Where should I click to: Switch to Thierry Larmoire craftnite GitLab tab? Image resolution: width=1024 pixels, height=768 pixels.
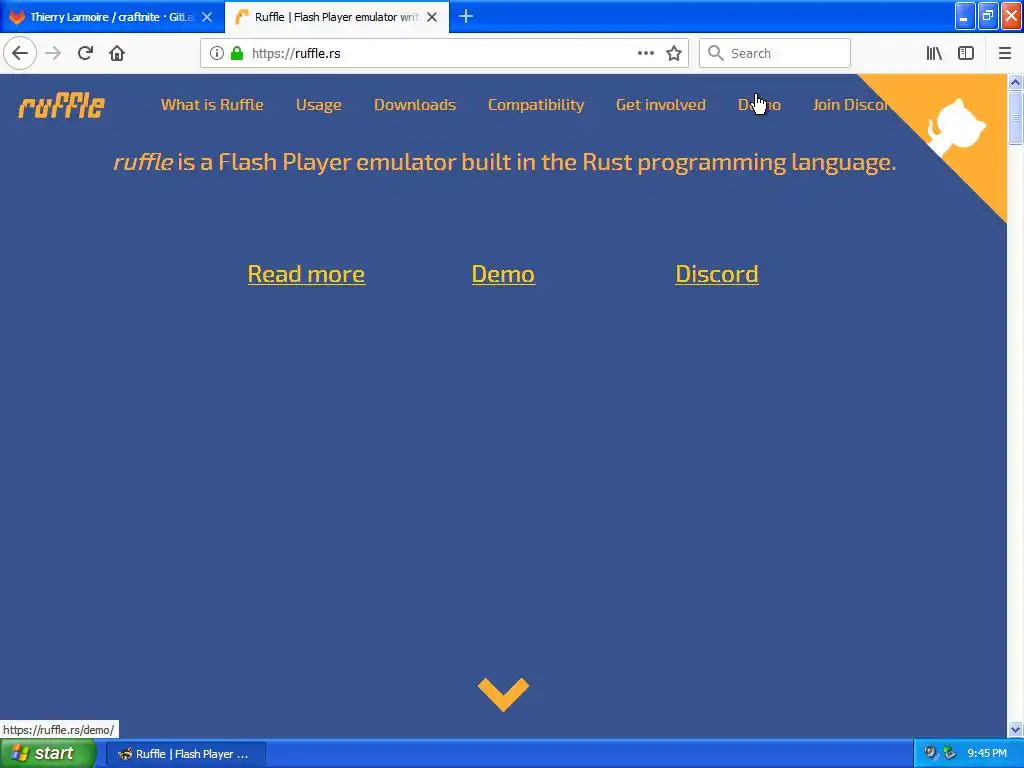[112, 17]
